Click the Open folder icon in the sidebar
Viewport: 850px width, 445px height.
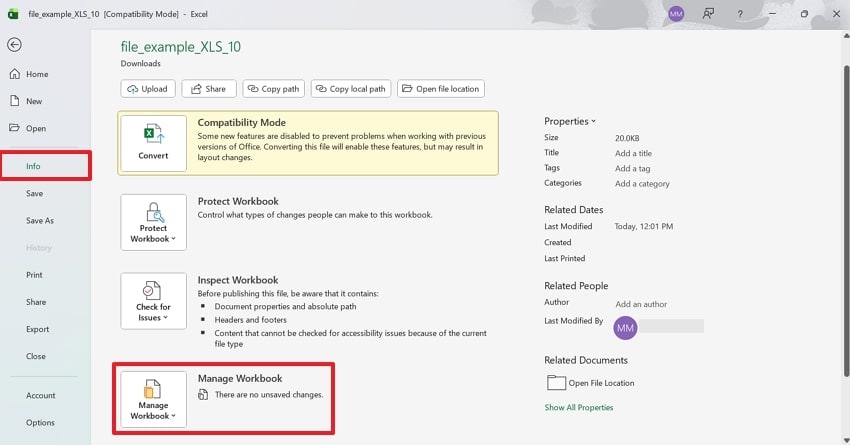[15, 128]
